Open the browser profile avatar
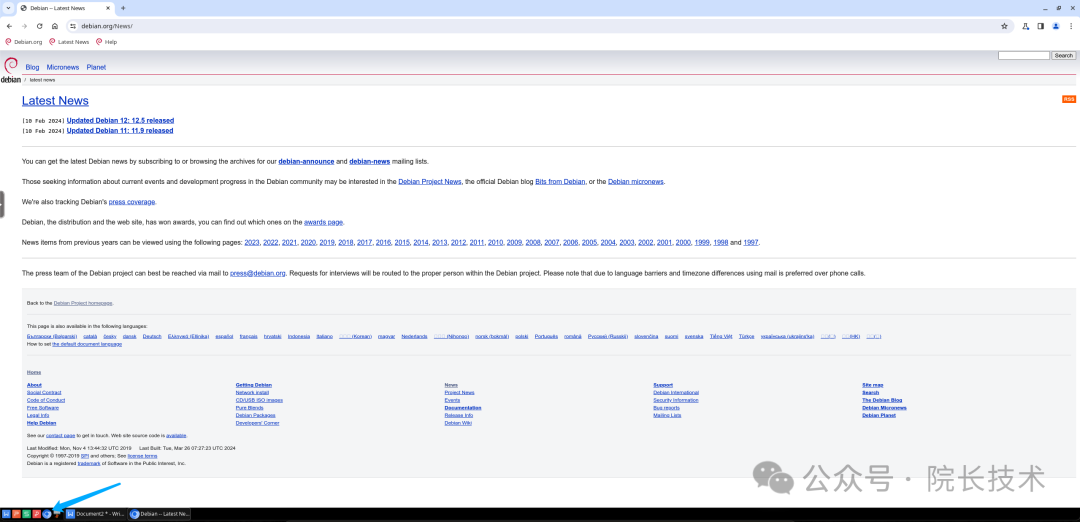The width and height of the screenshot is (1080, 522). 1056,26
